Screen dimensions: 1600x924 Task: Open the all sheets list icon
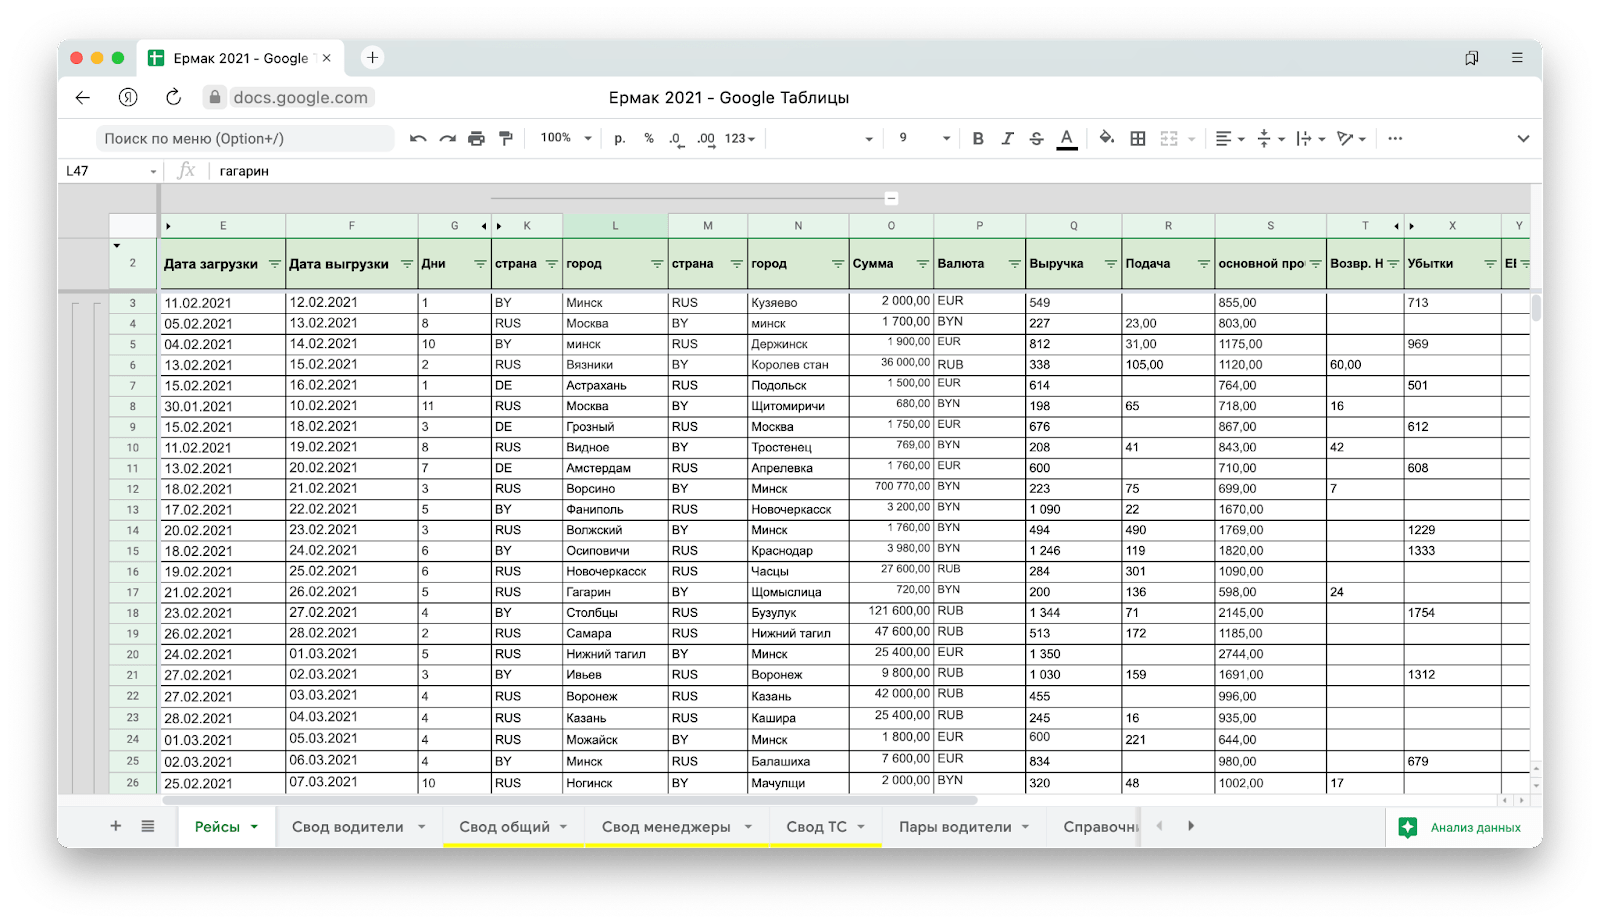click(148, 826)
